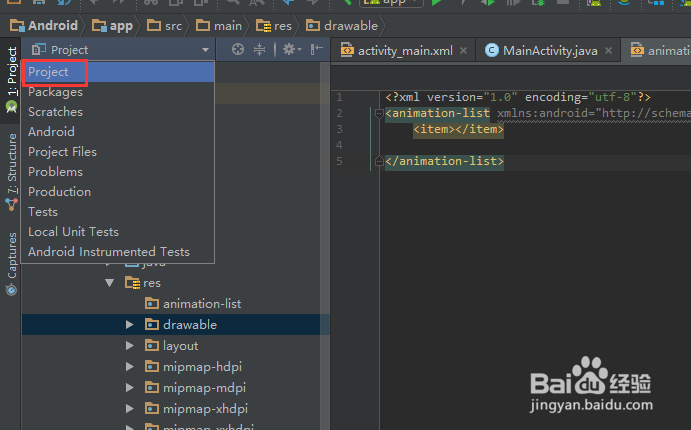Viewport: 691px width, 430px height.
Task: Click the <item></item> code text
Action: [x=458, y=129]
